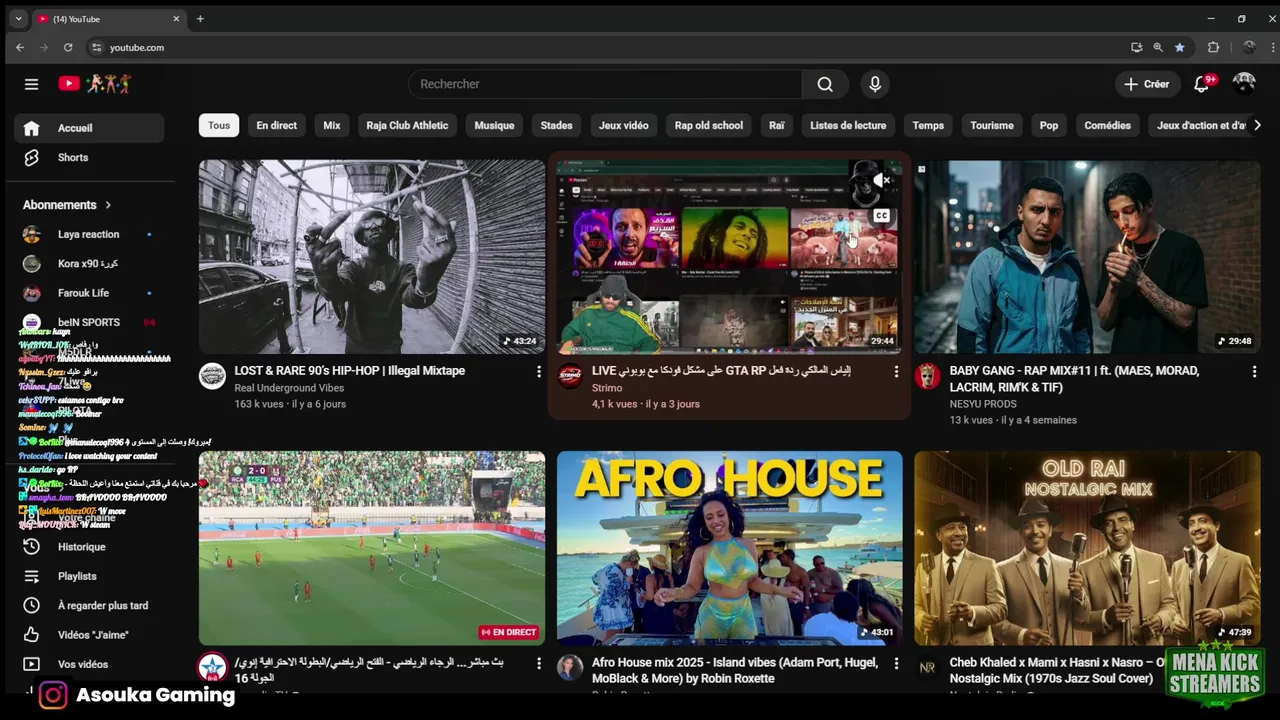Open a new browser tab
Screen dimensions: 1280x720
coord(200,19)
